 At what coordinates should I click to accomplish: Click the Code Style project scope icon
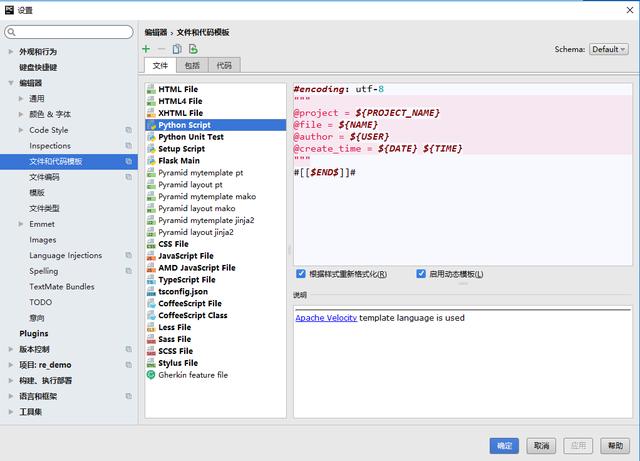tap(128, 130)
